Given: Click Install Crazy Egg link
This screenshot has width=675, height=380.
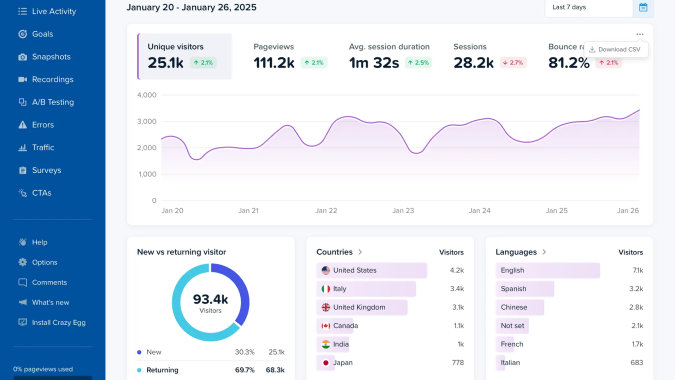Looking at the screenshot, I should point(59,322).
